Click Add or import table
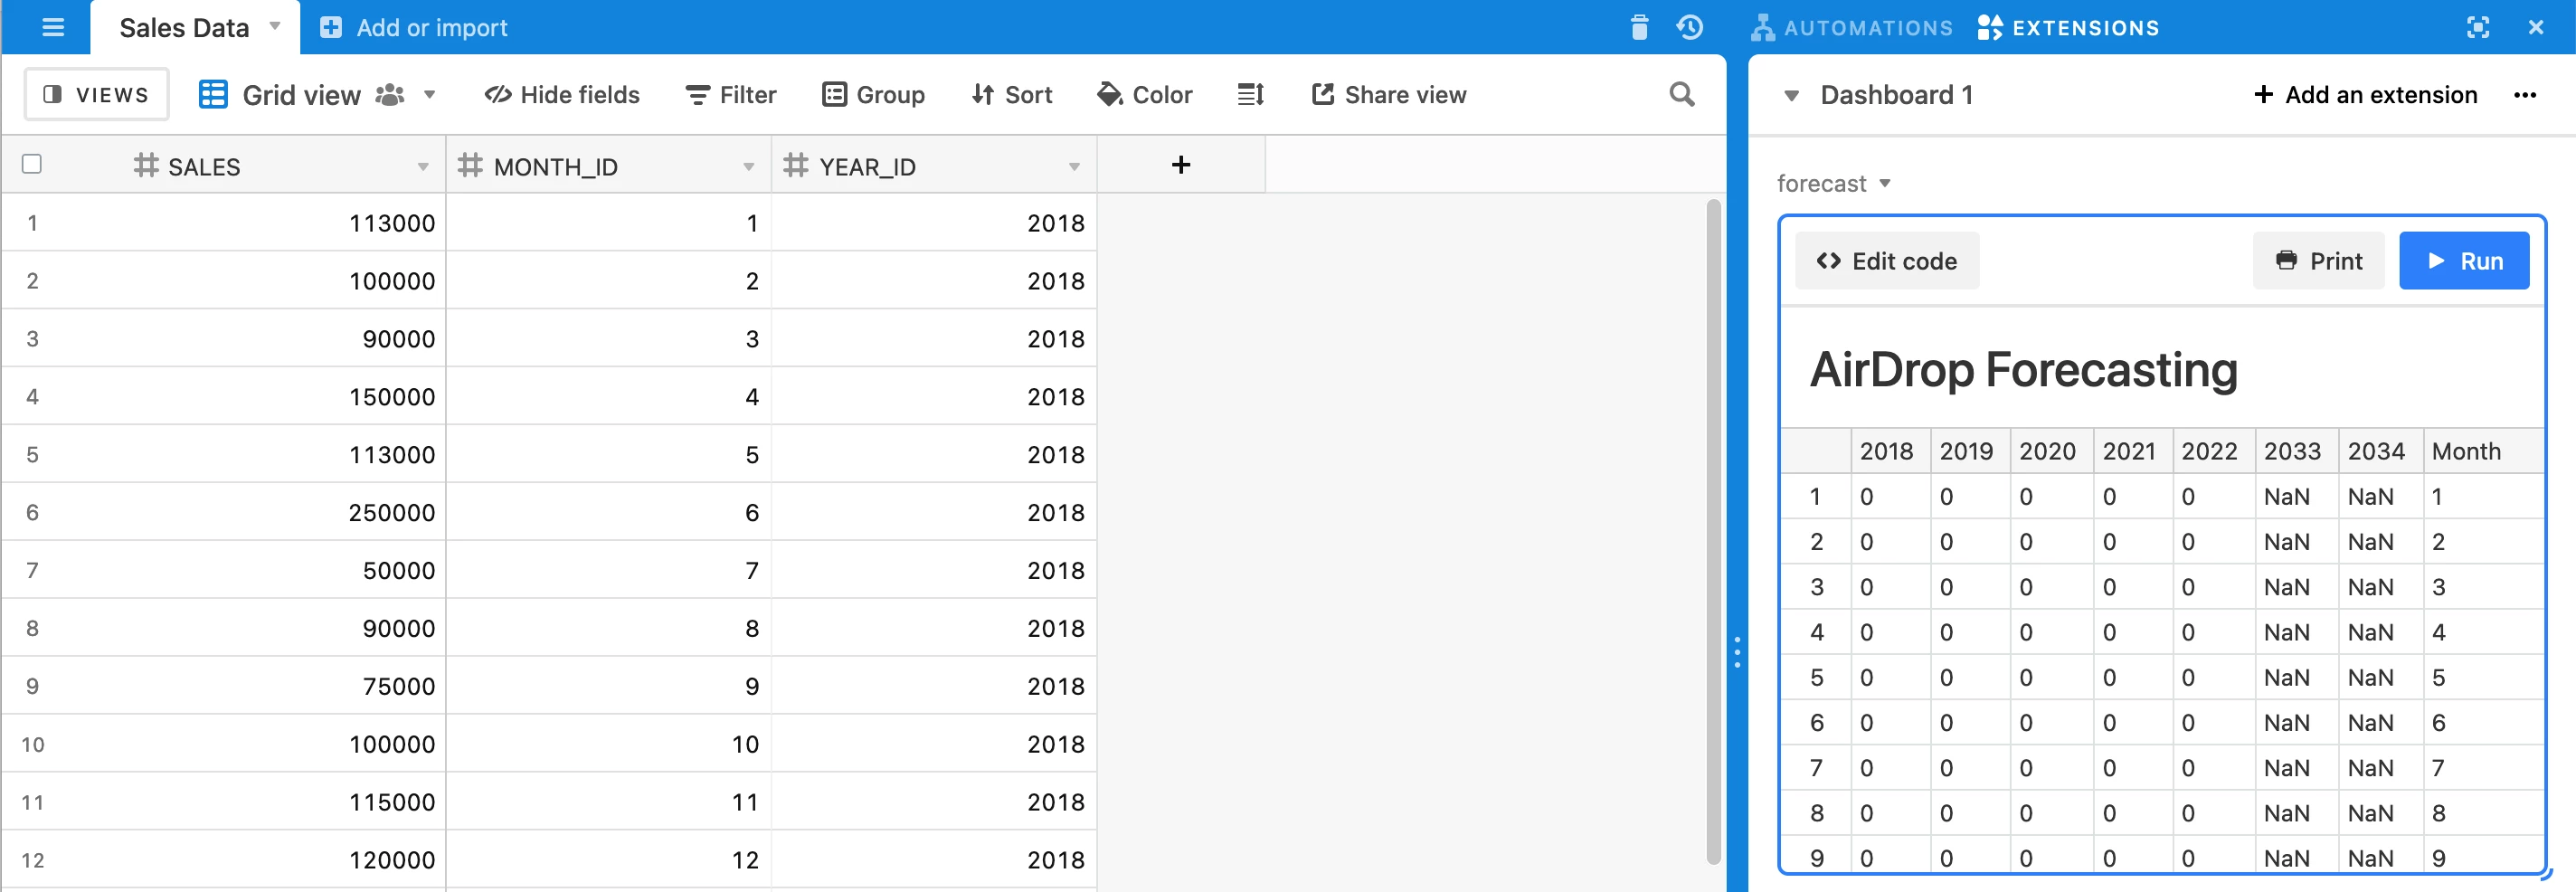2576x892 pixels. coord(413,28)
